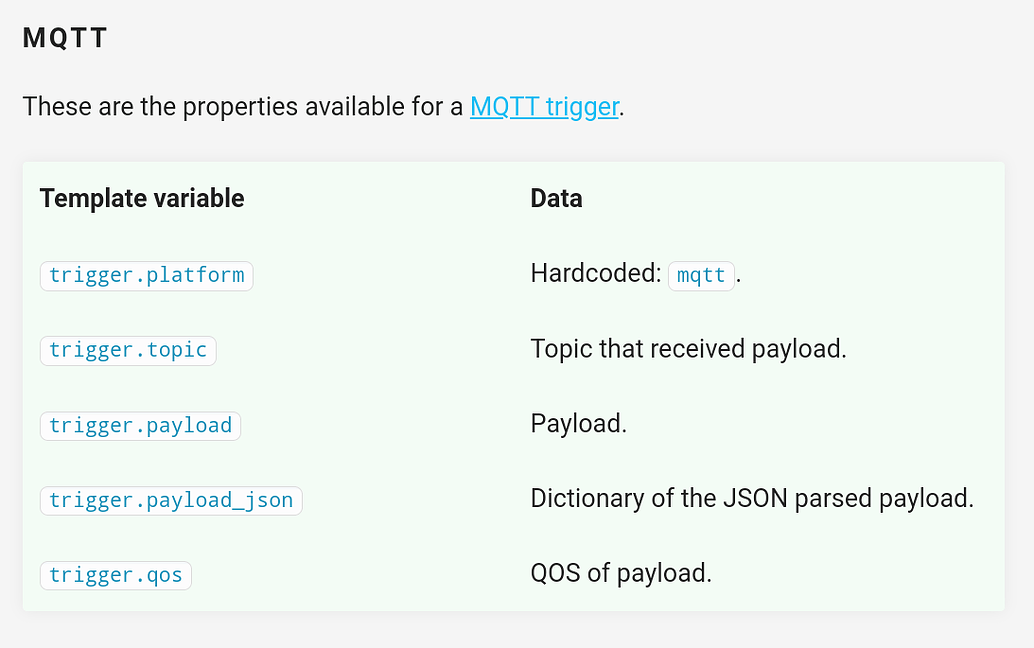Click 'Dictionary of the JSON parsed payload.'
Viewport: 1034px width, 648px height.
752,498
